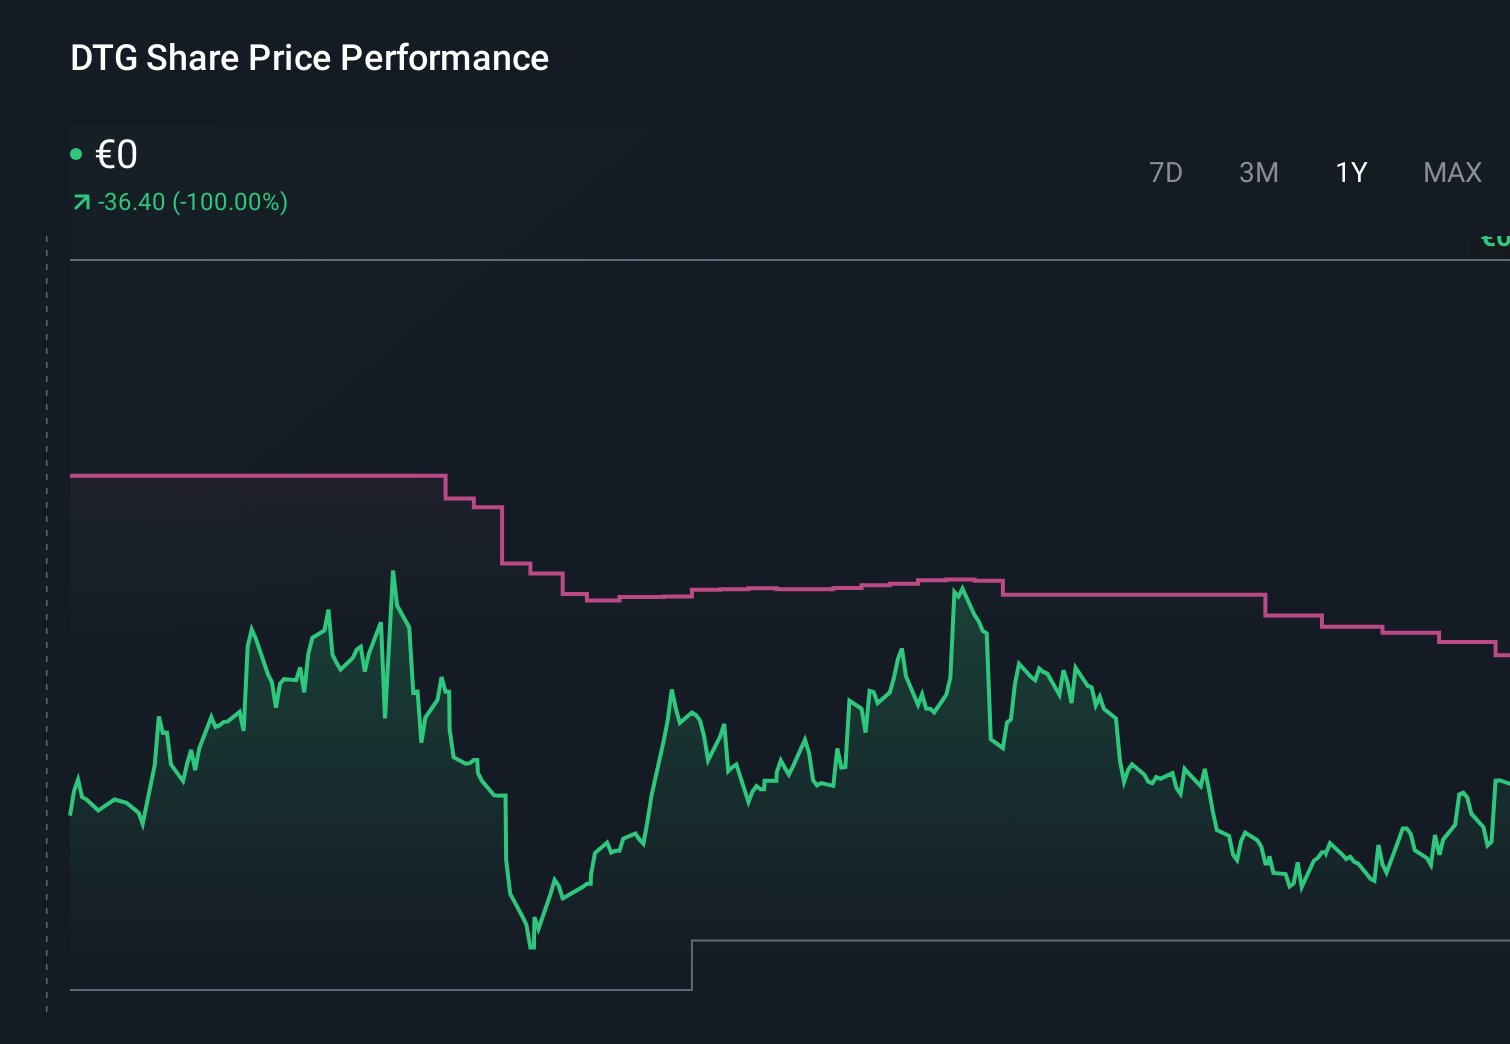Click the -36.40 (-100.00%) change link

click(x=192, y=201)
